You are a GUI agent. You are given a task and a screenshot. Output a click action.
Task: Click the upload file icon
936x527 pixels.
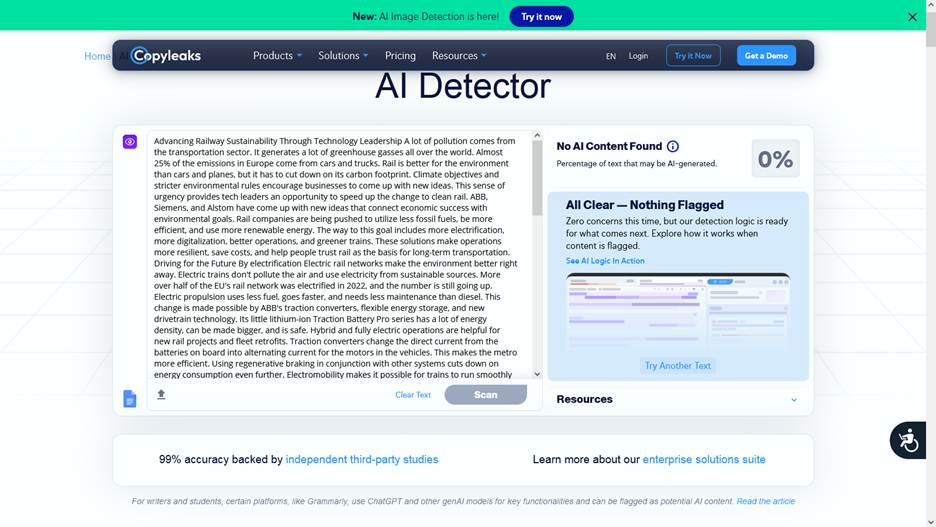tap(161, 395)
